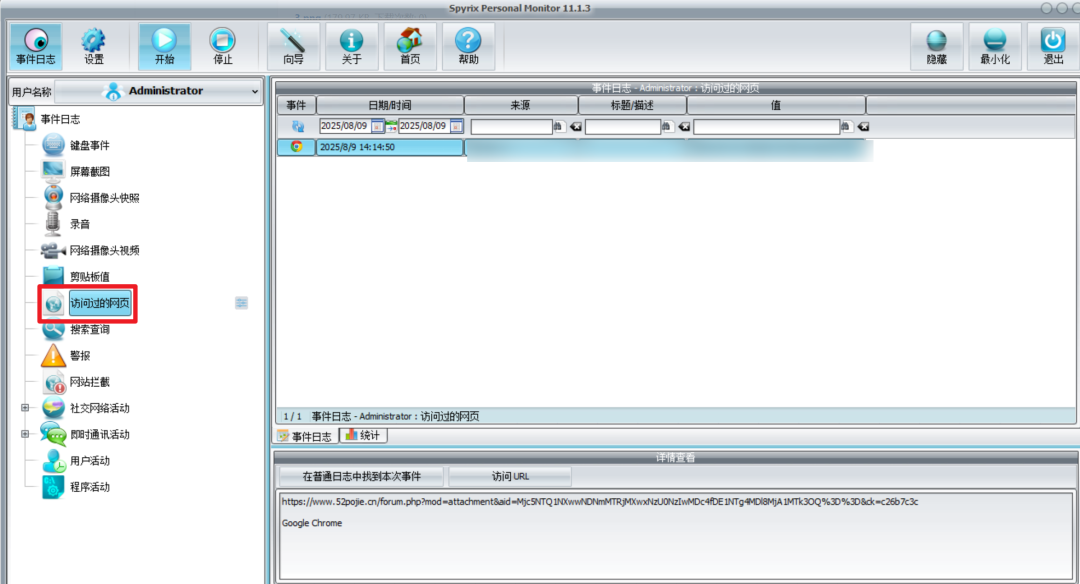
Task: Select 剪贴板值 clipboard item
Action: tap(90, 277)
